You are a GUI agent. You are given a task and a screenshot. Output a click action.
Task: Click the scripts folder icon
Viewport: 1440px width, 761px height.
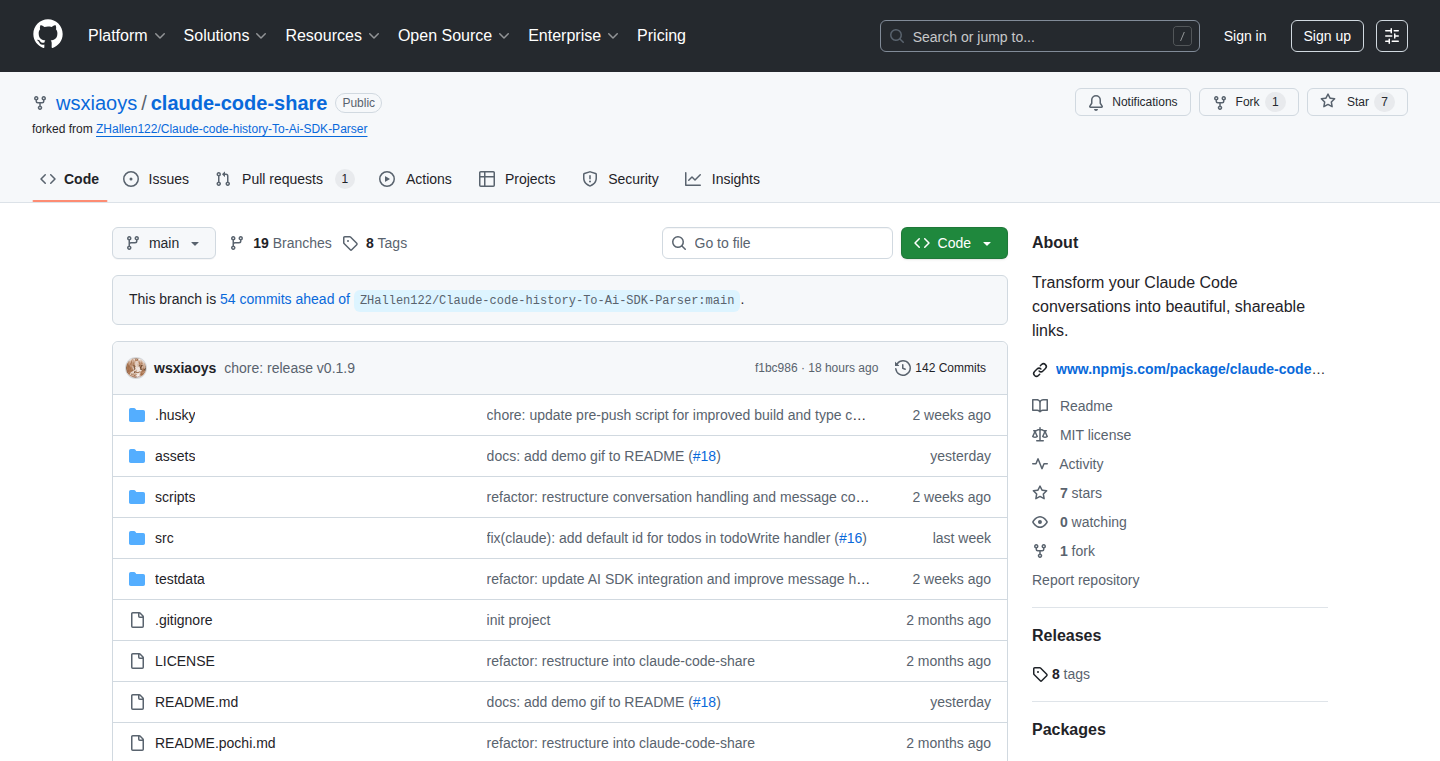pyautogui.click(x=137, y=497)
